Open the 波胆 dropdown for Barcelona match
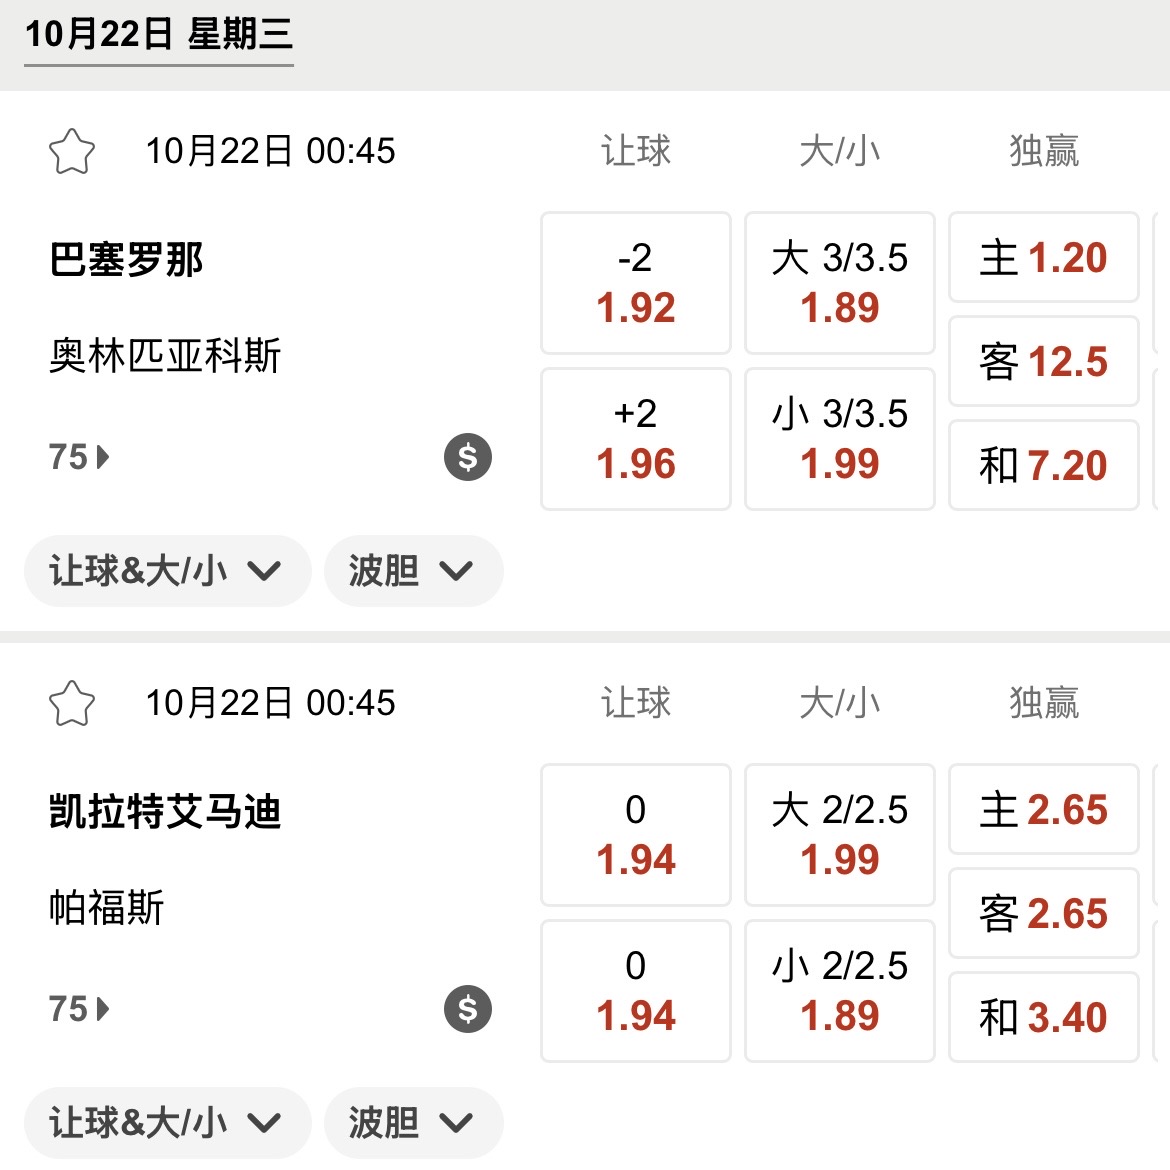The height and width of the screenshot is (1170, 1170). pos(413,571)
